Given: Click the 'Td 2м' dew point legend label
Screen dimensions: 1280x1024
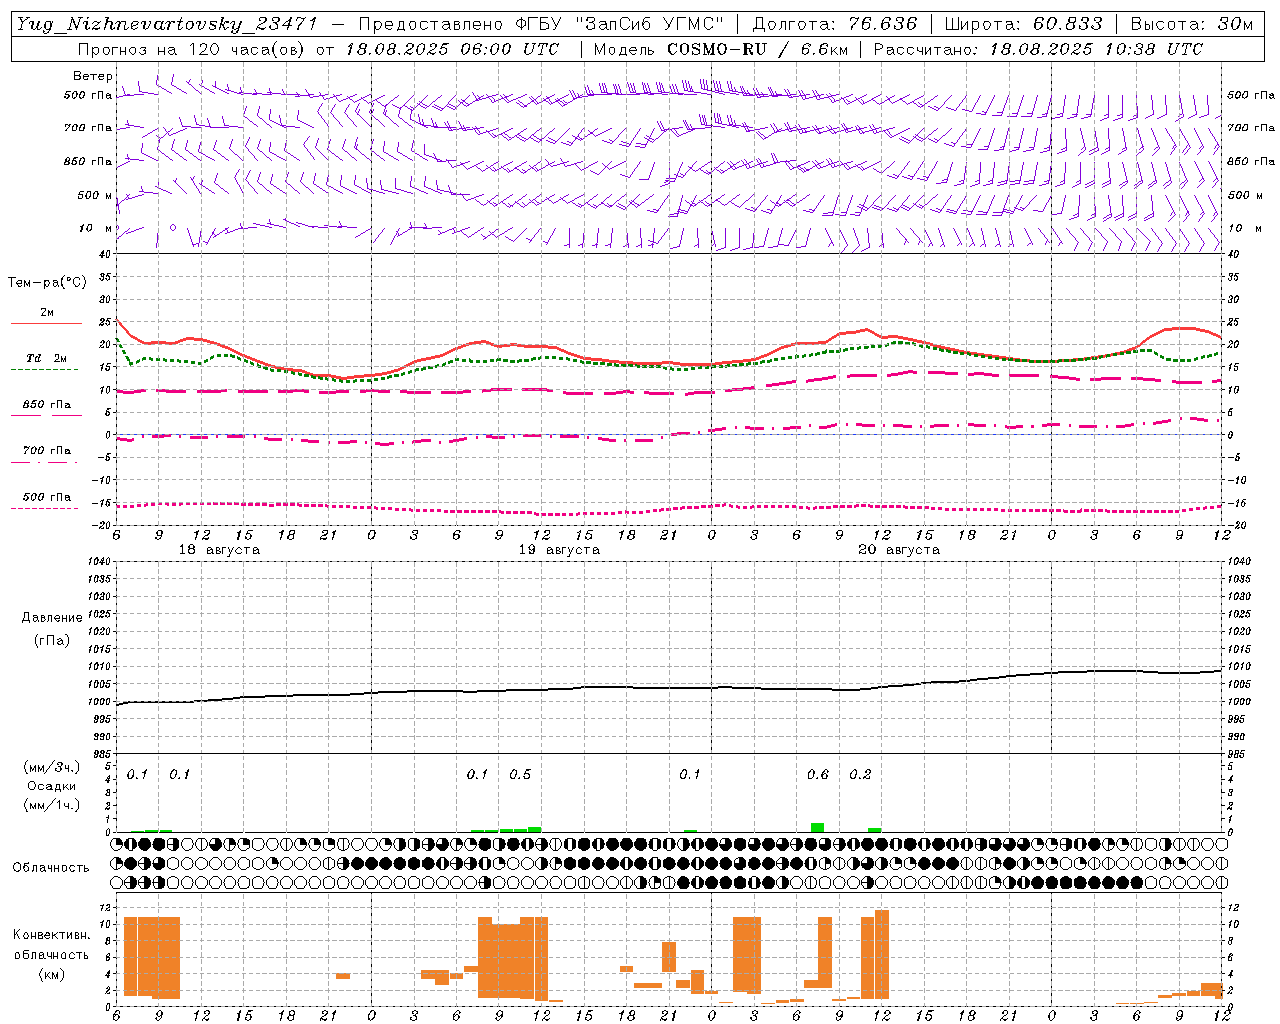Looking at the screenshot, I should tap(47, 358).
